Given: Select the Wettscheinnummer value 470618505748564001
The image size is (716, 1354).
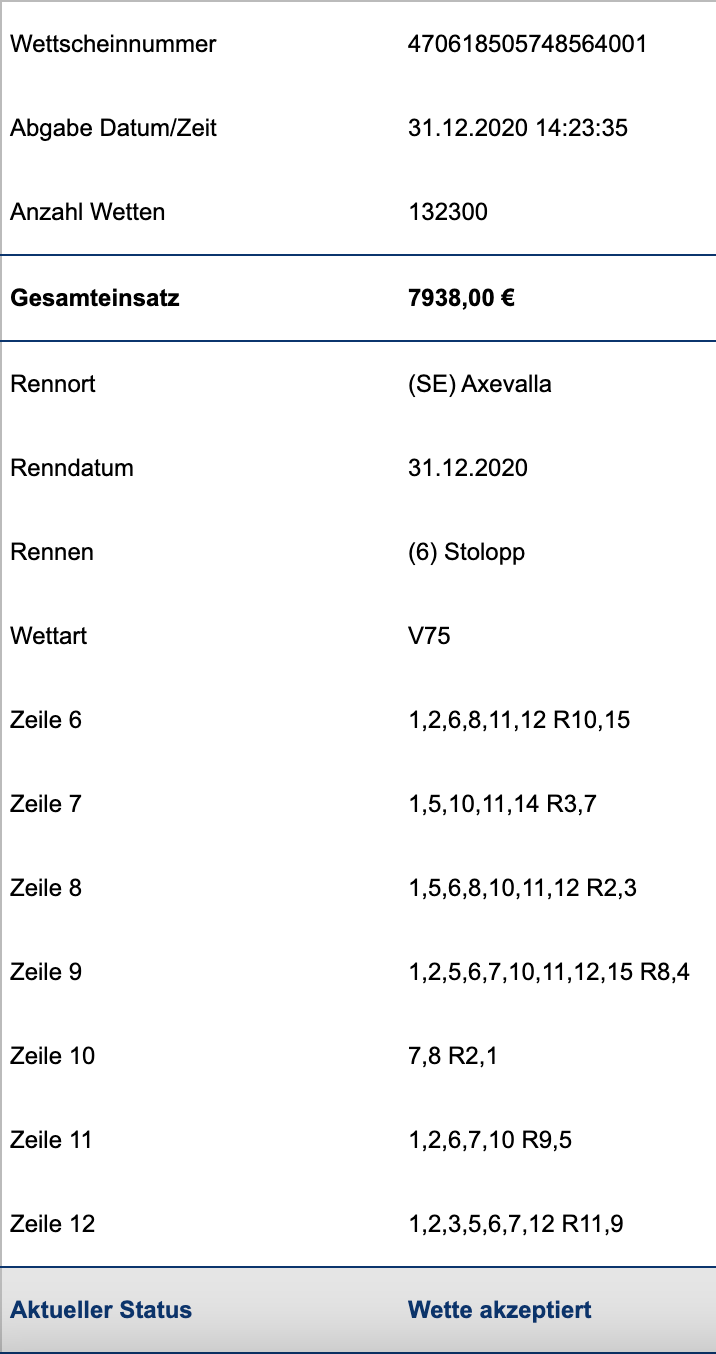Looking at the screenshot, I should coord(528,44).
